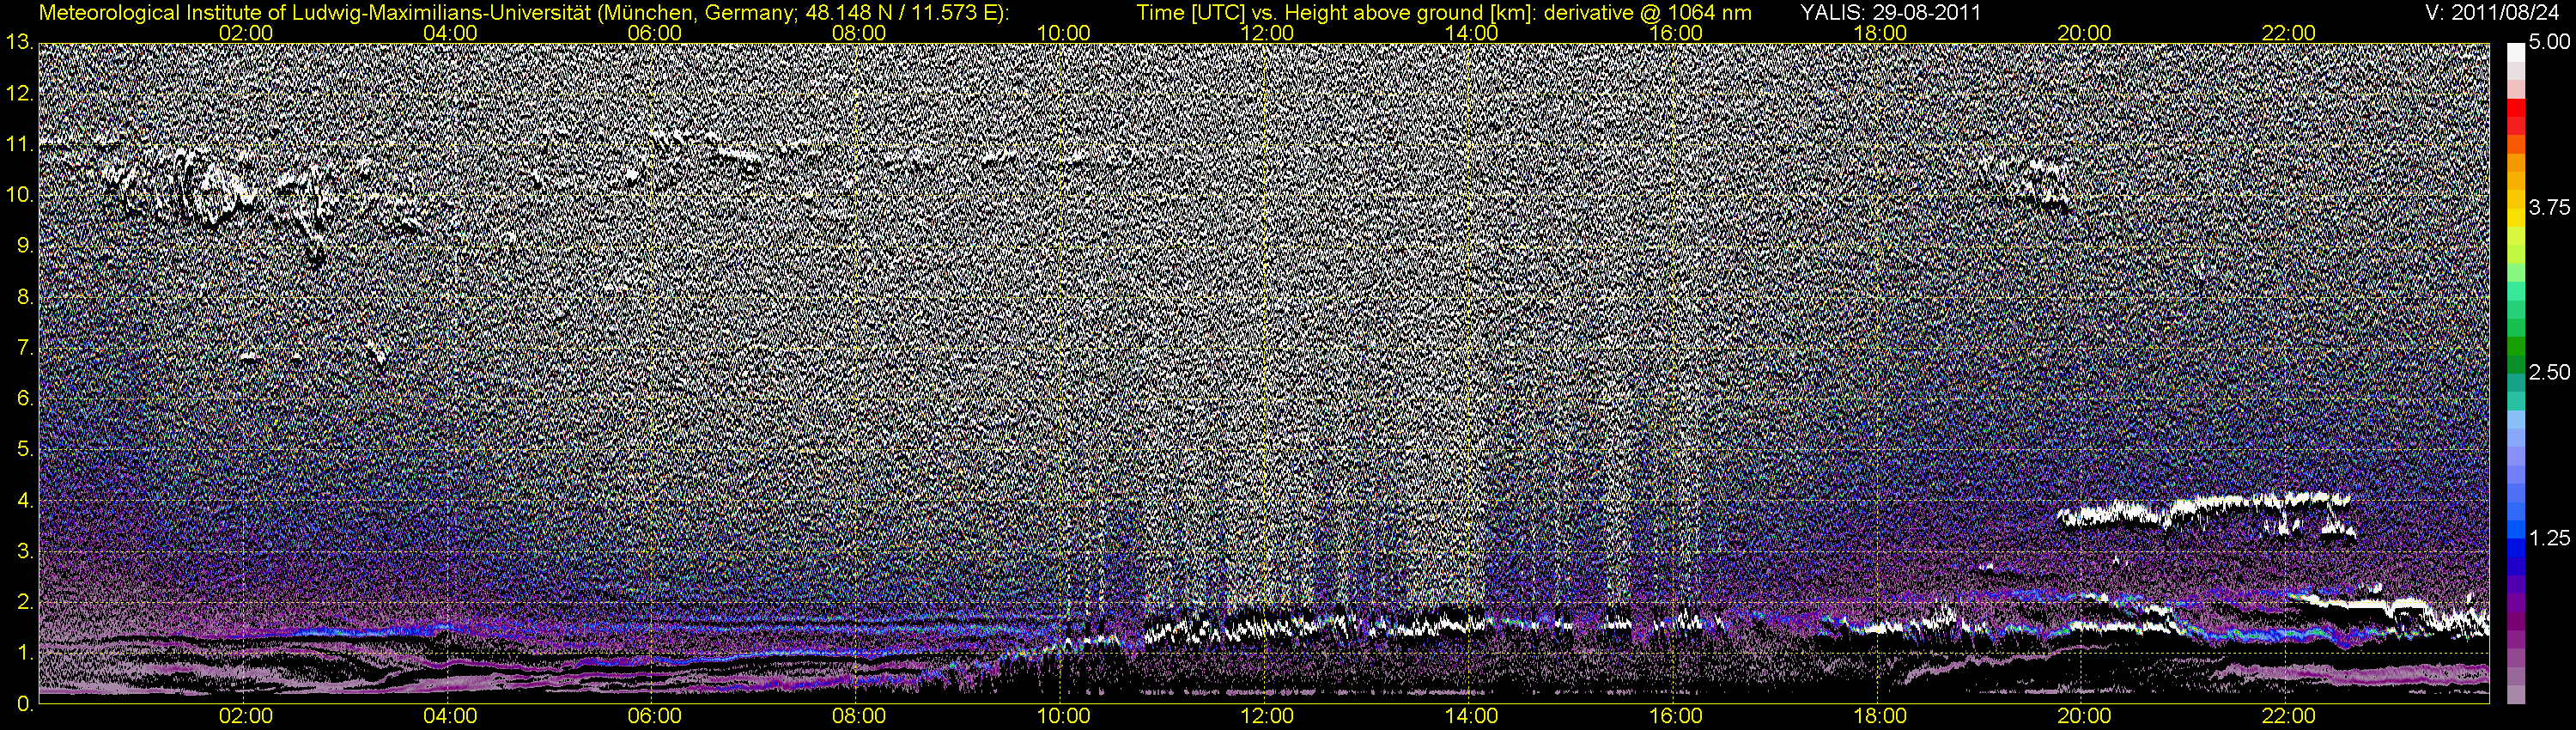The width and height of the screenshot is (2576, 730).
Task: Click the 6 km height axis label
Action: tap(24, 398)
